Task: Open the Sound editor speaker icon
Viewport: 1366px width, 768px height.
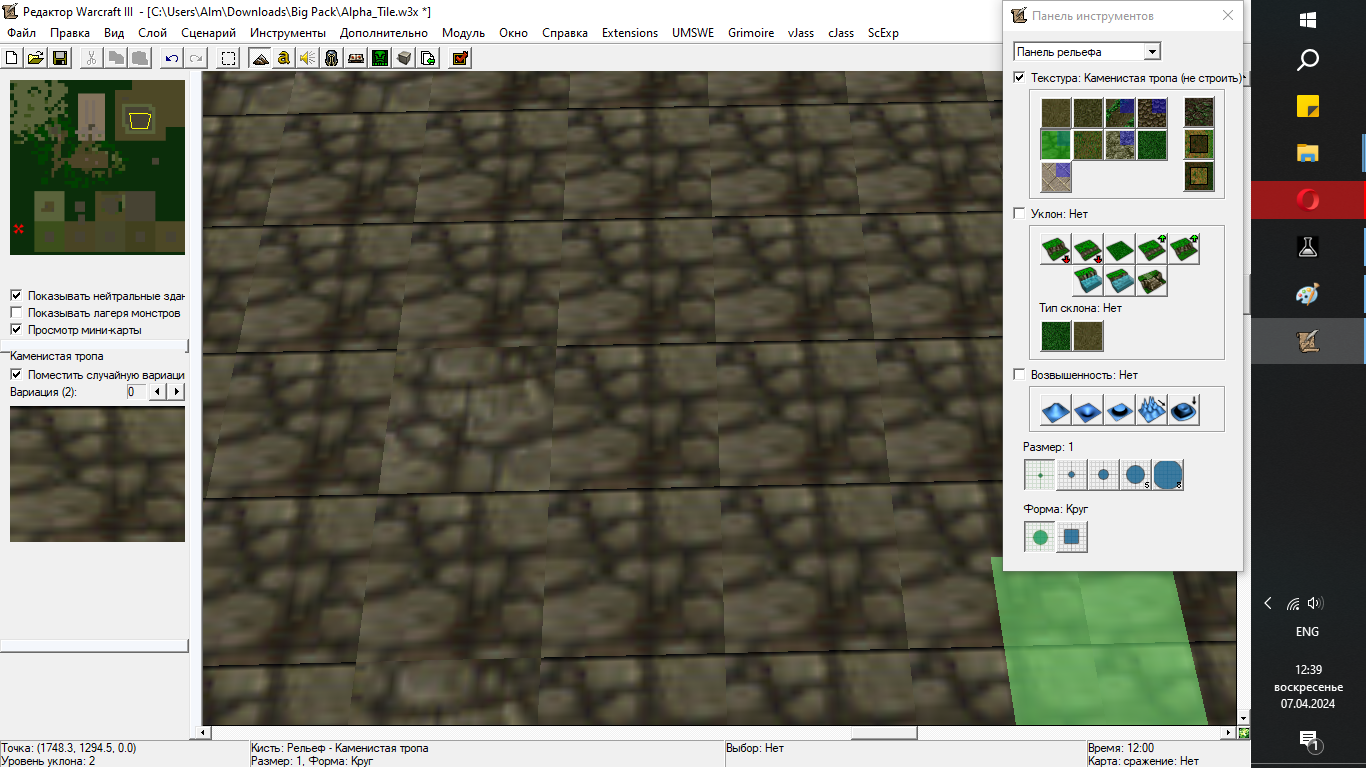Action: (x=308, y=58)
